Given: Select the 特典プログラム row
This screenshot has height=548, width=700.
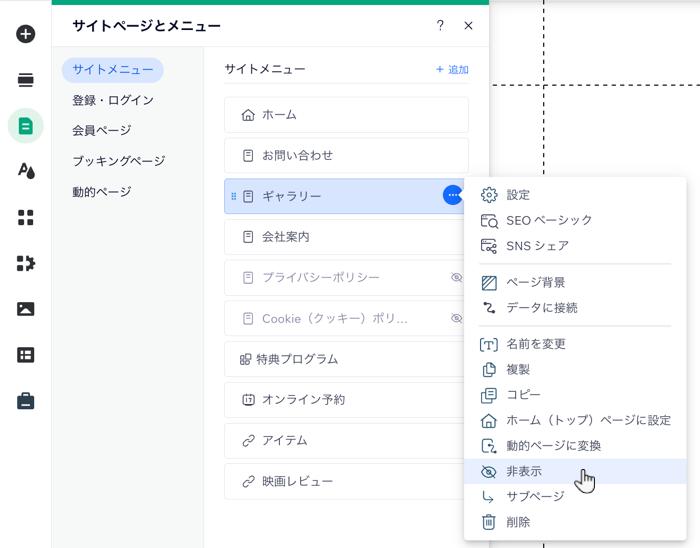Looking at the screenshot, I should [344, 359].
